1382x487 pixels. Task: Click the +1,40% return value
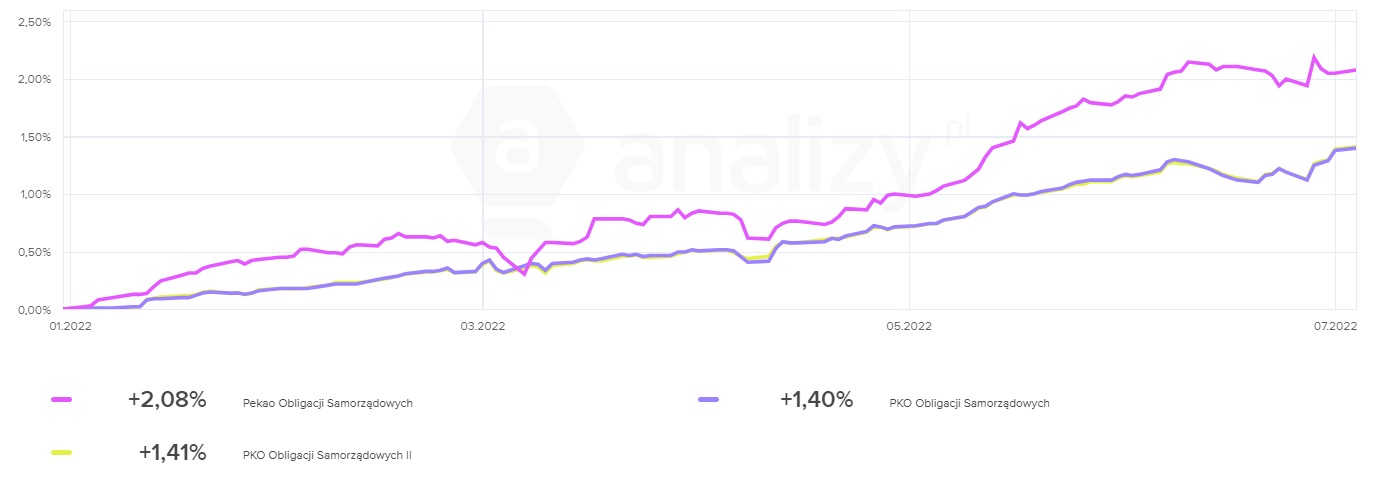(x=816, y=400)
